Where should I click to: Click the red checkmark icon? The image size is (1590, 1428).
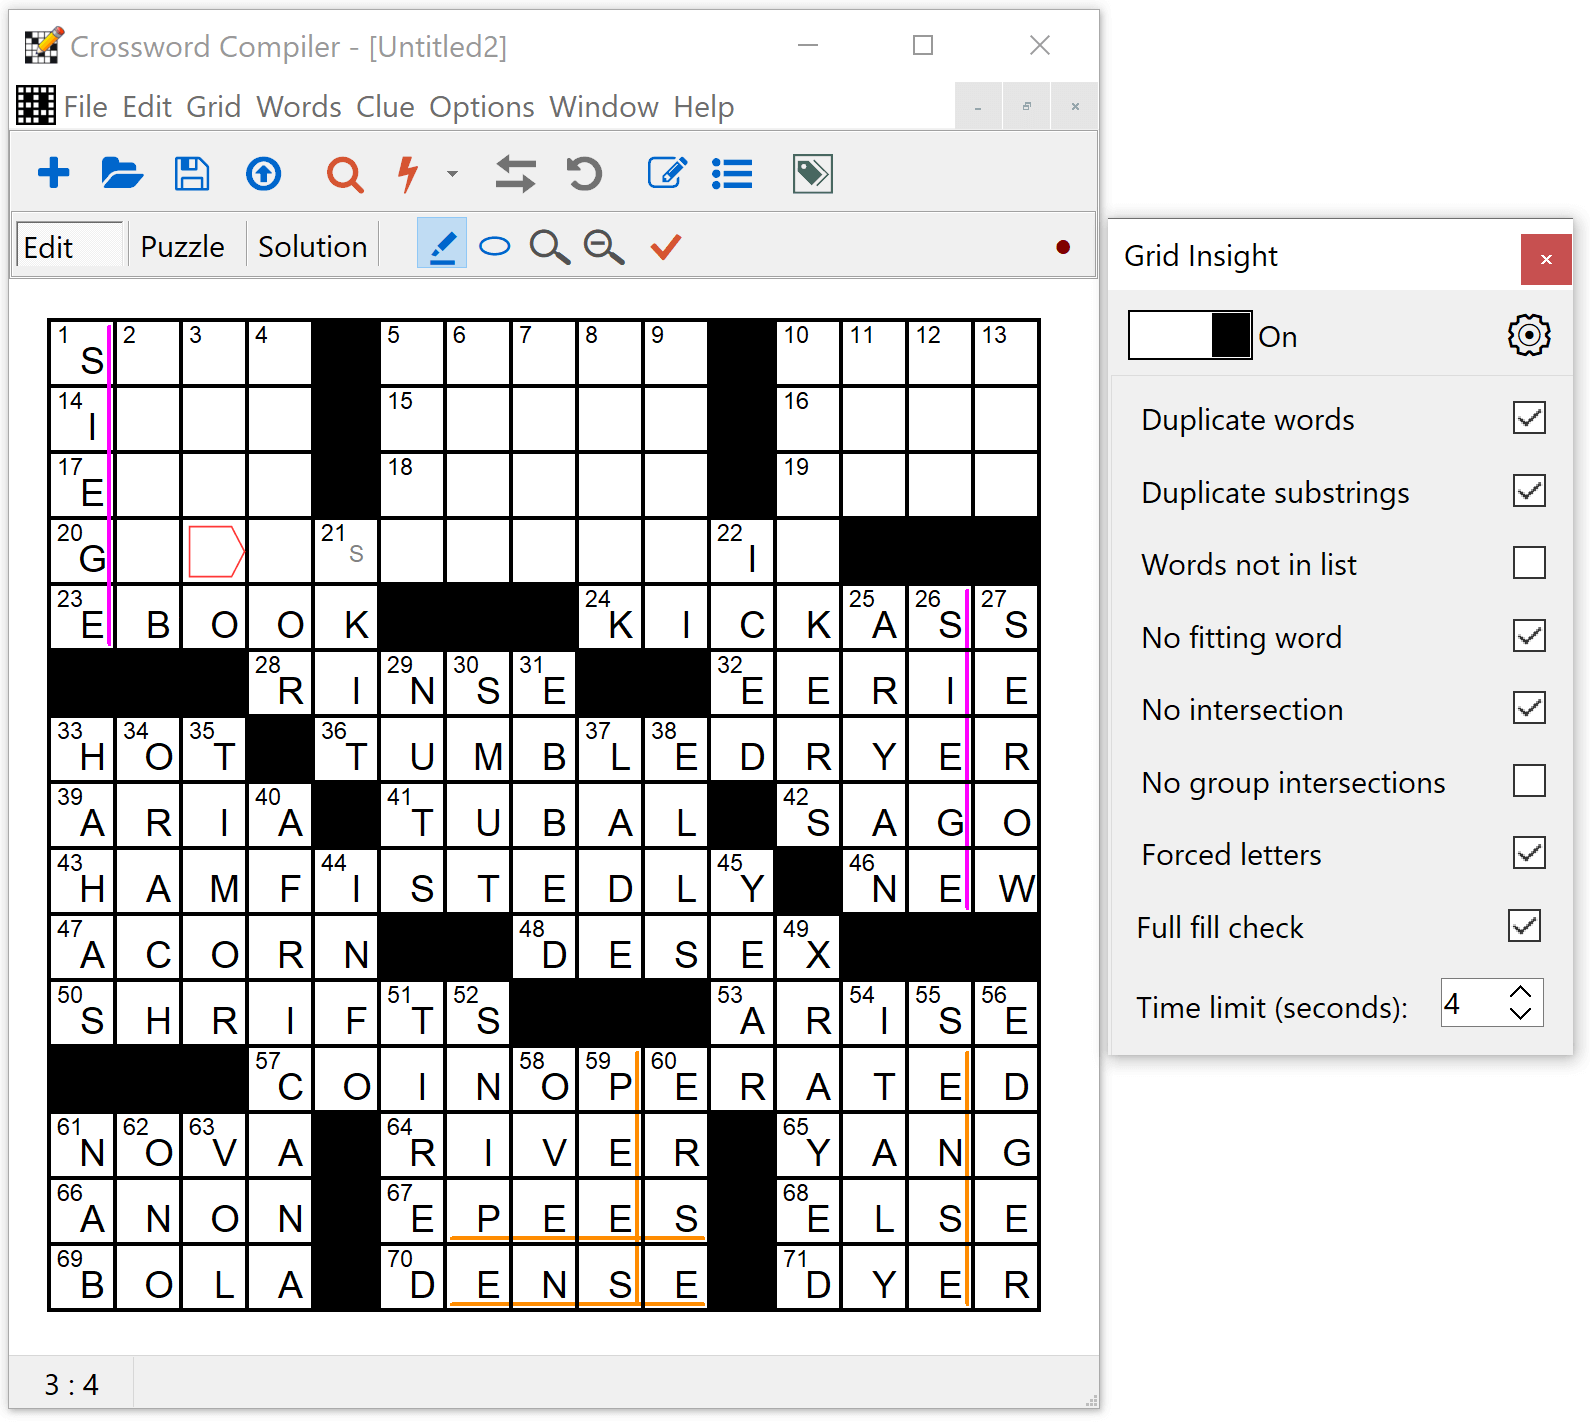(665, 246)
